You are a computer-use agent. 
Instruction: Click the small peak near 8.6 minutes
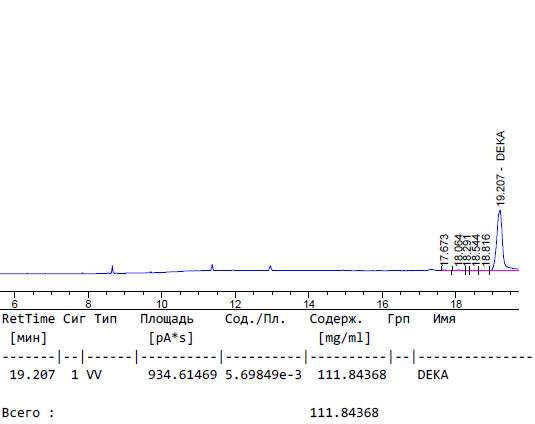pyautogui.click(x=112, y=269)
